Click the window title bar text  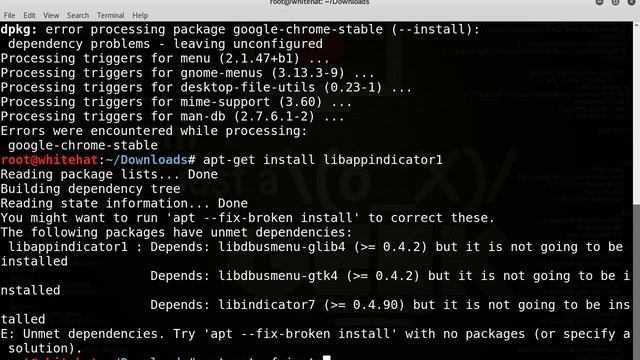320,2
